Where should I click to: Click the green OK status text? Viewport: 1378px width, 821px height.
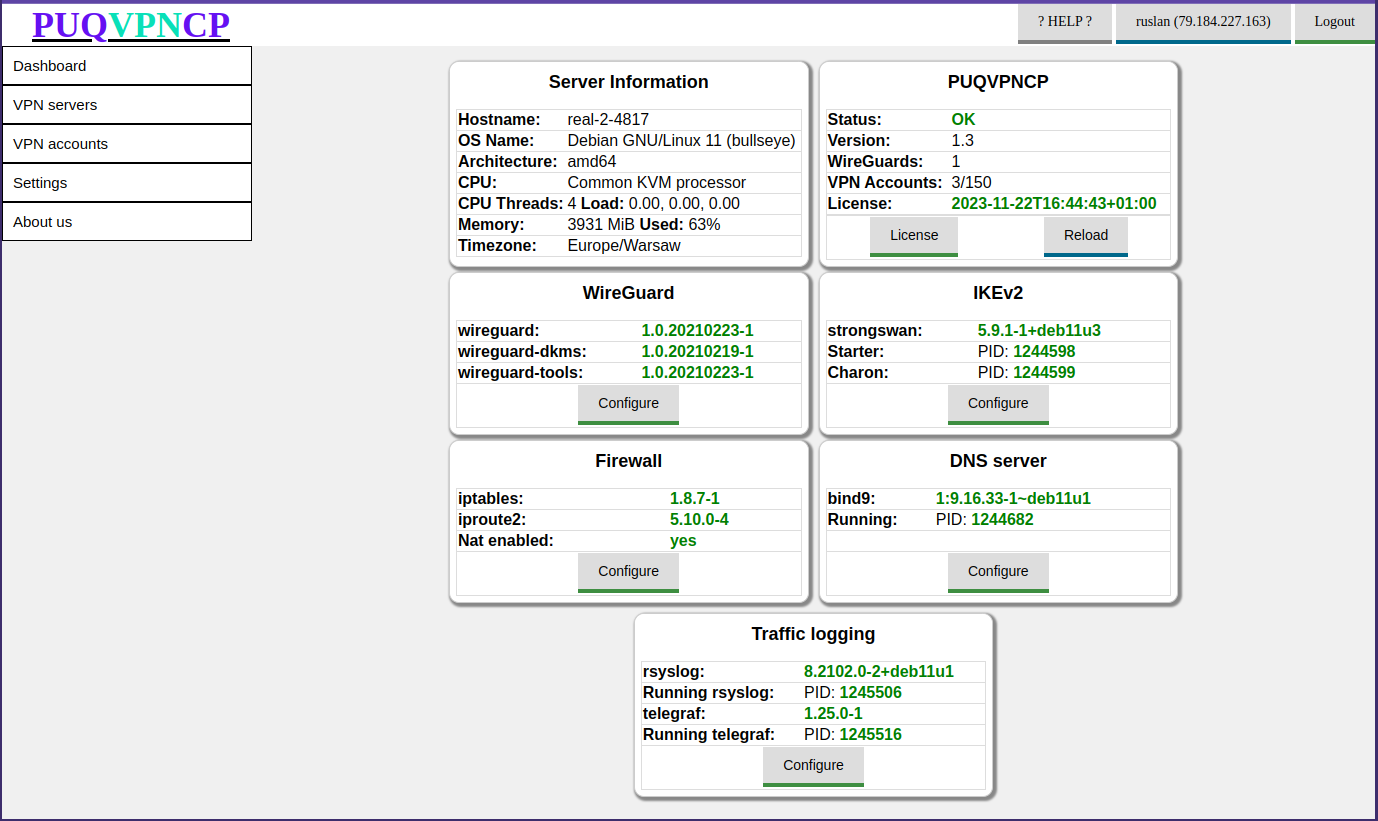click(963, 120)
